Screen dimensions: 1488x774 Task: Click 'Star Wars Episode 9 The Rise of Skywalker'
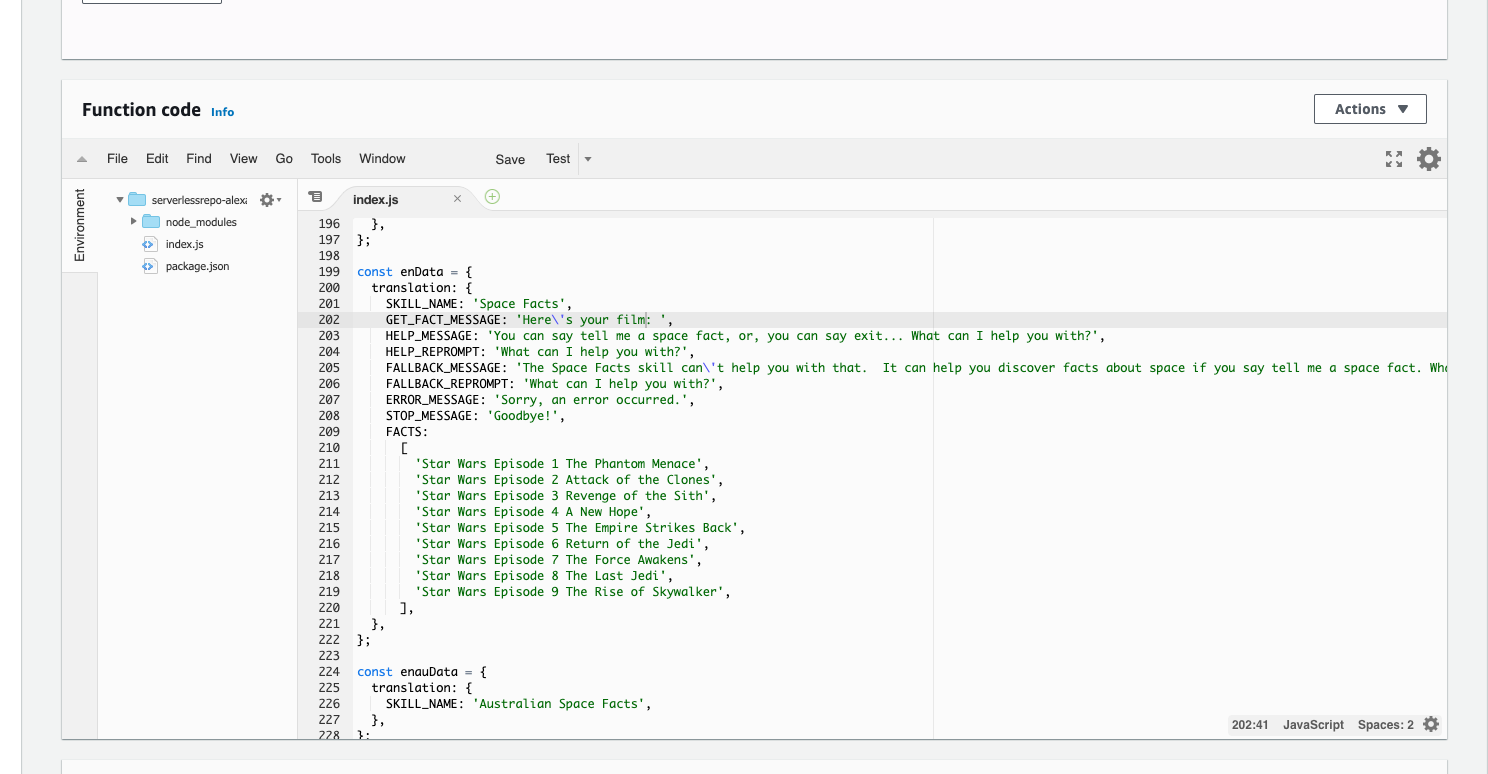(572, 592)
